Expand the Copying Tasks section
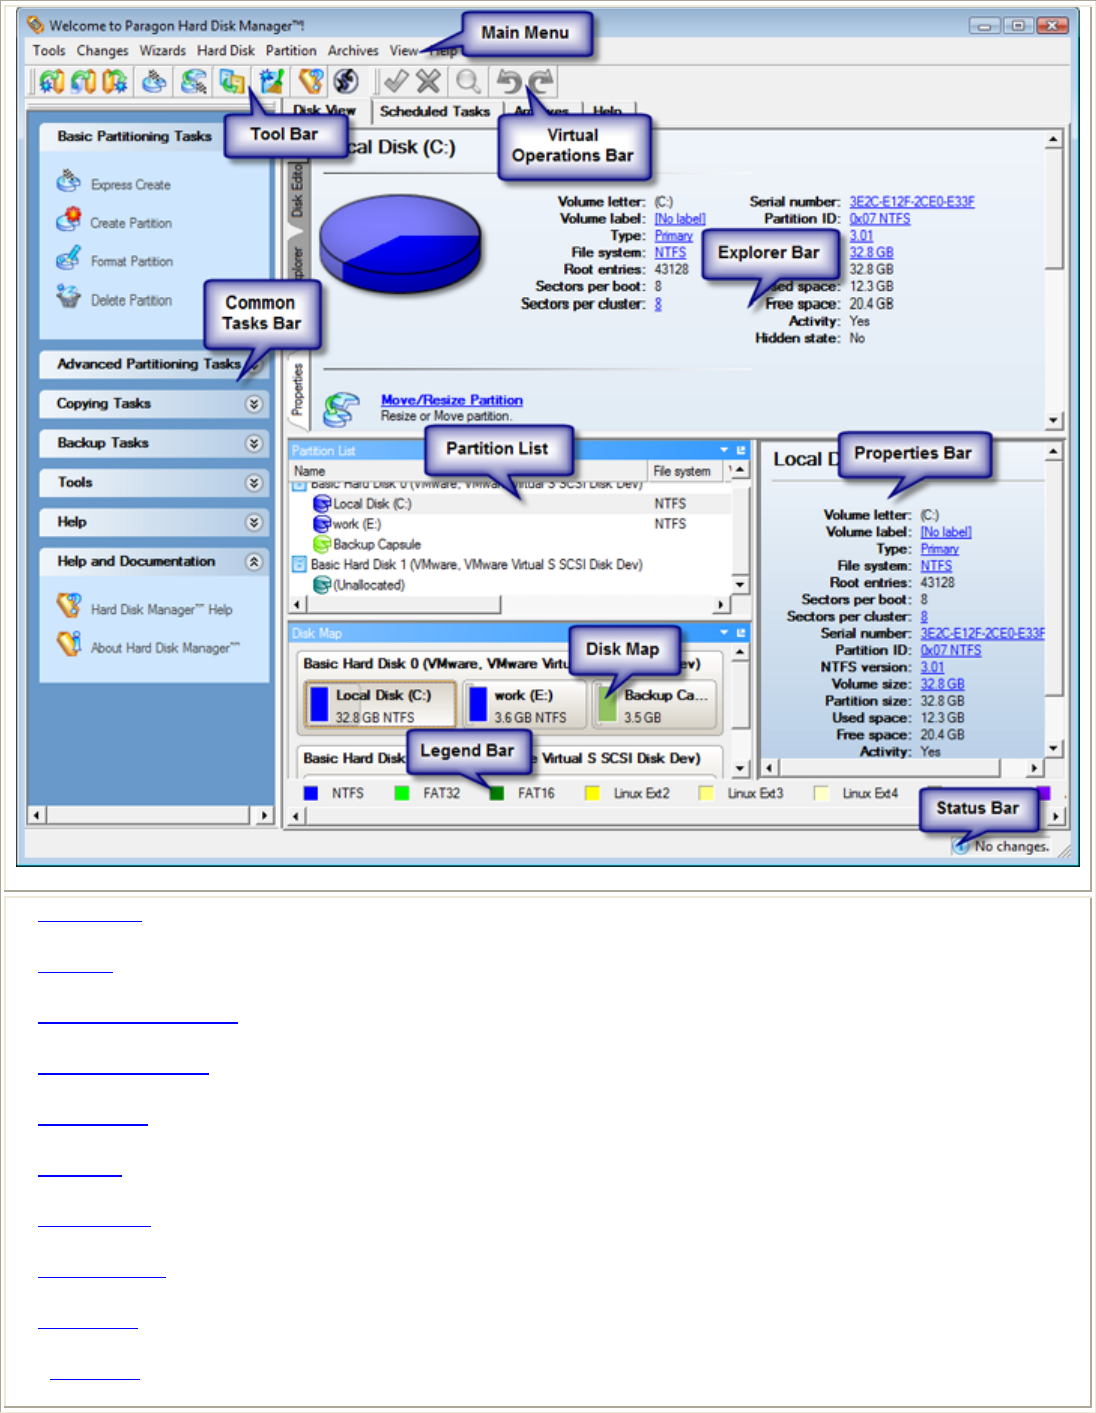This screenshot has width=1096, height=1413. 254,404
